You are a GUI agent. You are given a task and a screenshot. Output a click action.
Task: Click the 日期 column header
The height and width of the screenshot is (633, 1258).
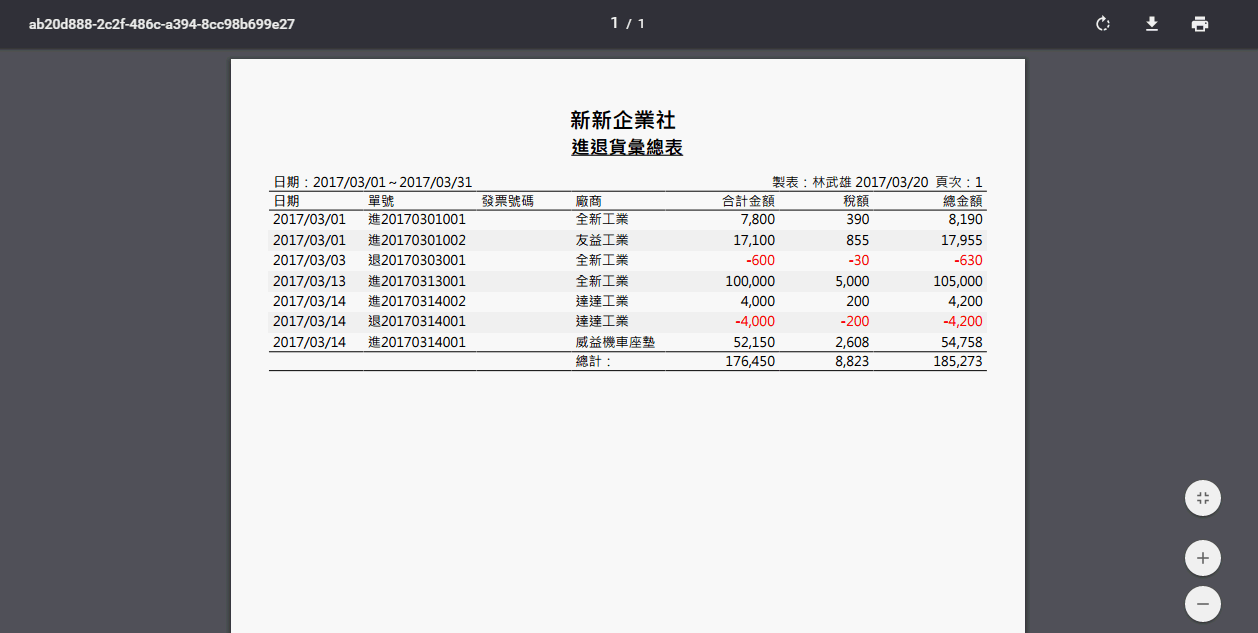(x=286, y=200)
